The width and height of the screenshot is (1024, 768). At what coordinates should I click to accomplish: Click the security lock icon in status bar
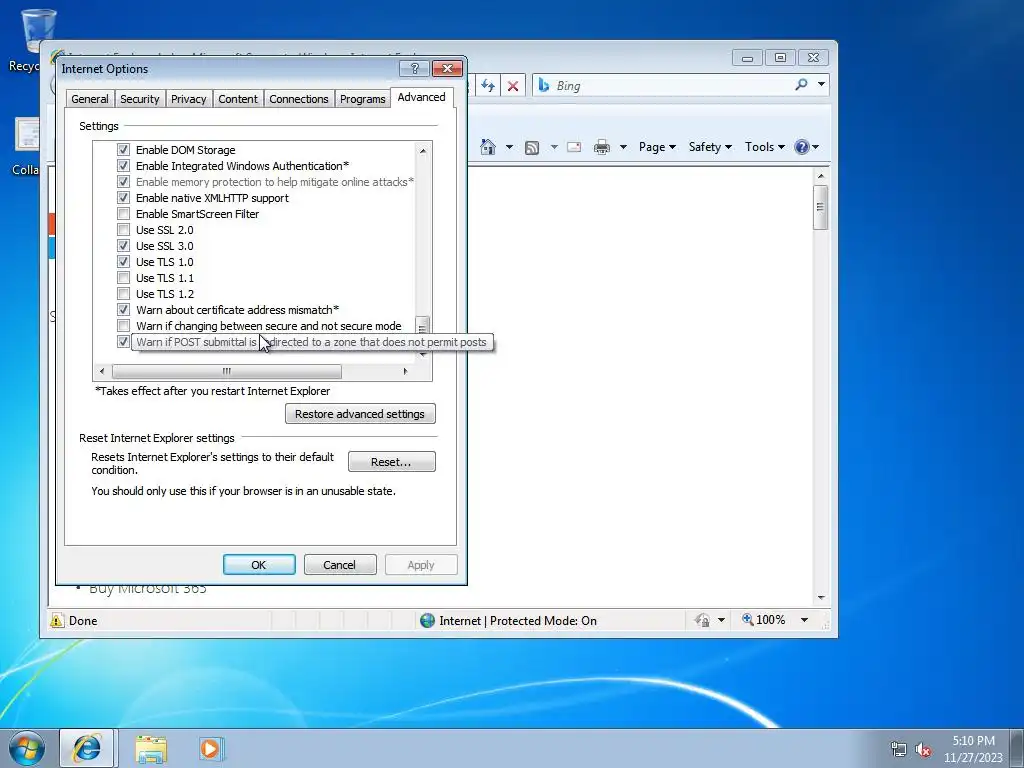click(x=702, y=620)
